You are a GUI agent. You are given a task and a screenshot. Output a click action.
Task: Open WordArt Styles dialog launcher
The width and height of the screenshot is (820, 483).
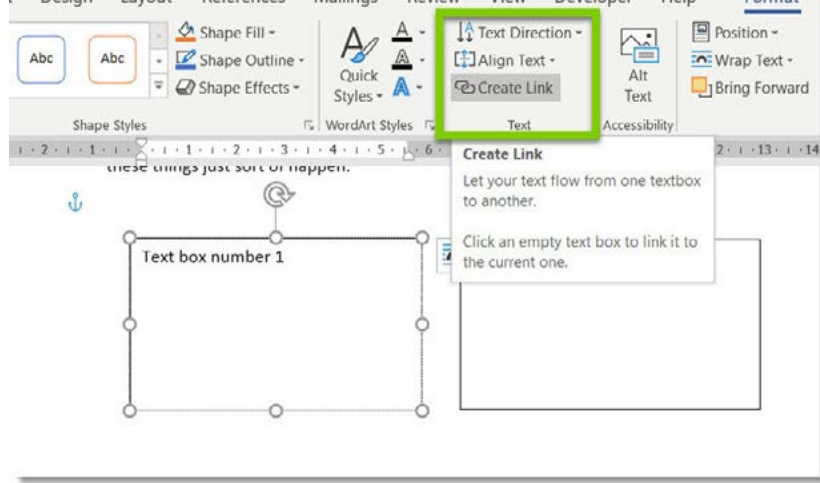click(429, 125)
